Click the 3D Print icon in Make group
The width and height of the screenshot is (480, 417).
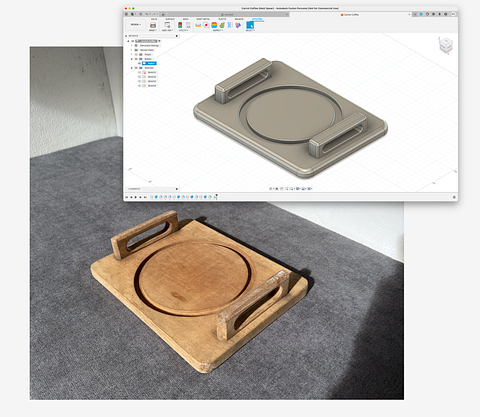click(x=153, y=25)
